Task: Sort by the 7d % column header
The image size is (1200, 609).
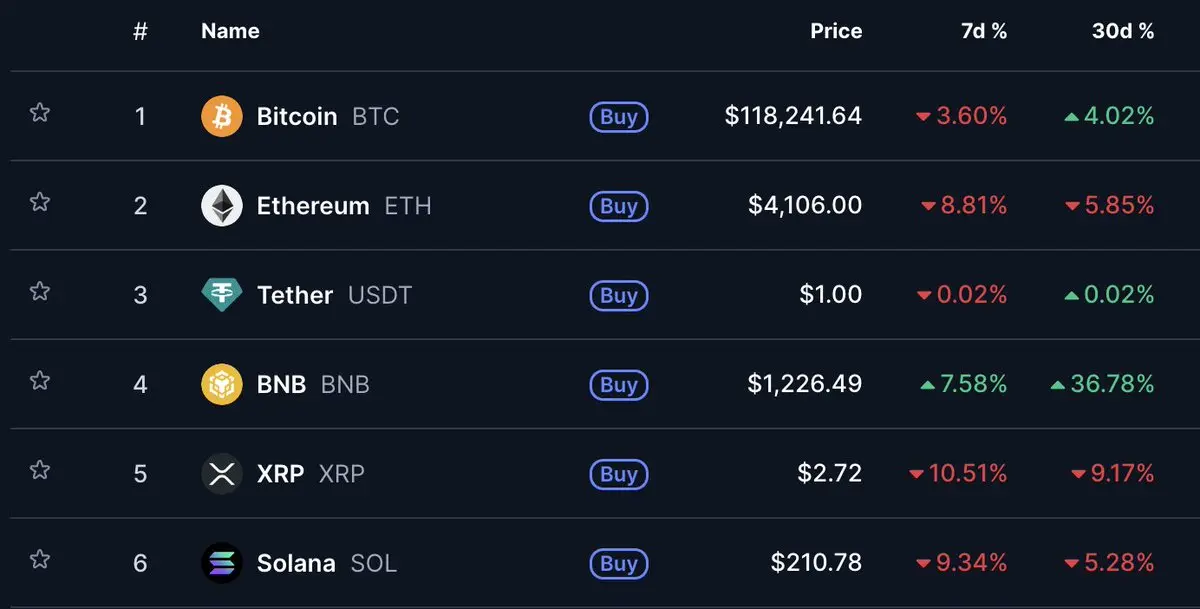Action: click(984, 31)
